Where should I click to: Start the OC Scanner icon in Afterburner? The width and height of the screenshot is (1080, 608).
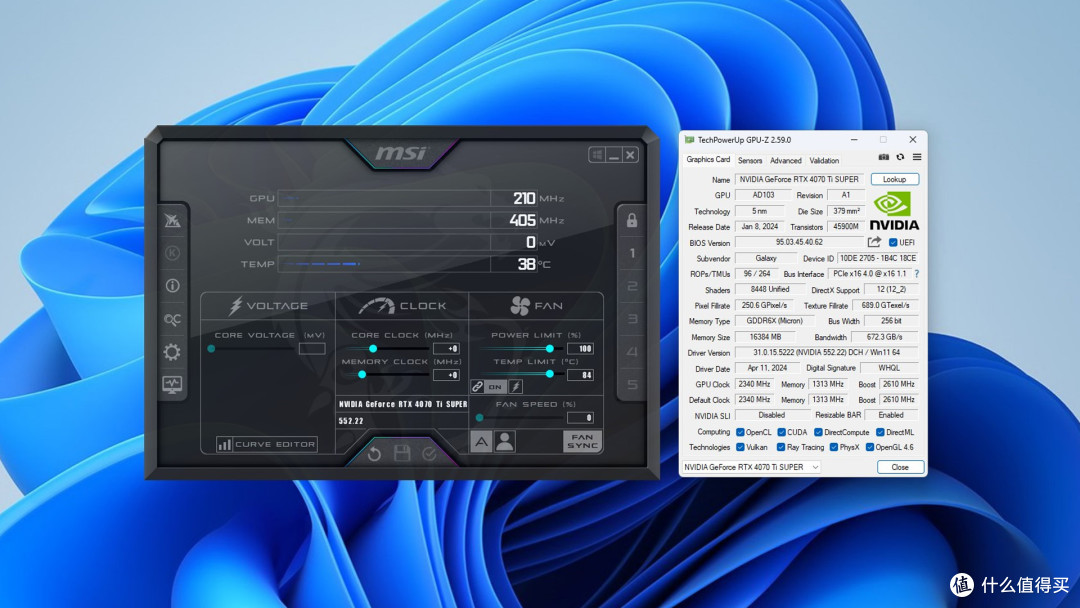point(172,319)
